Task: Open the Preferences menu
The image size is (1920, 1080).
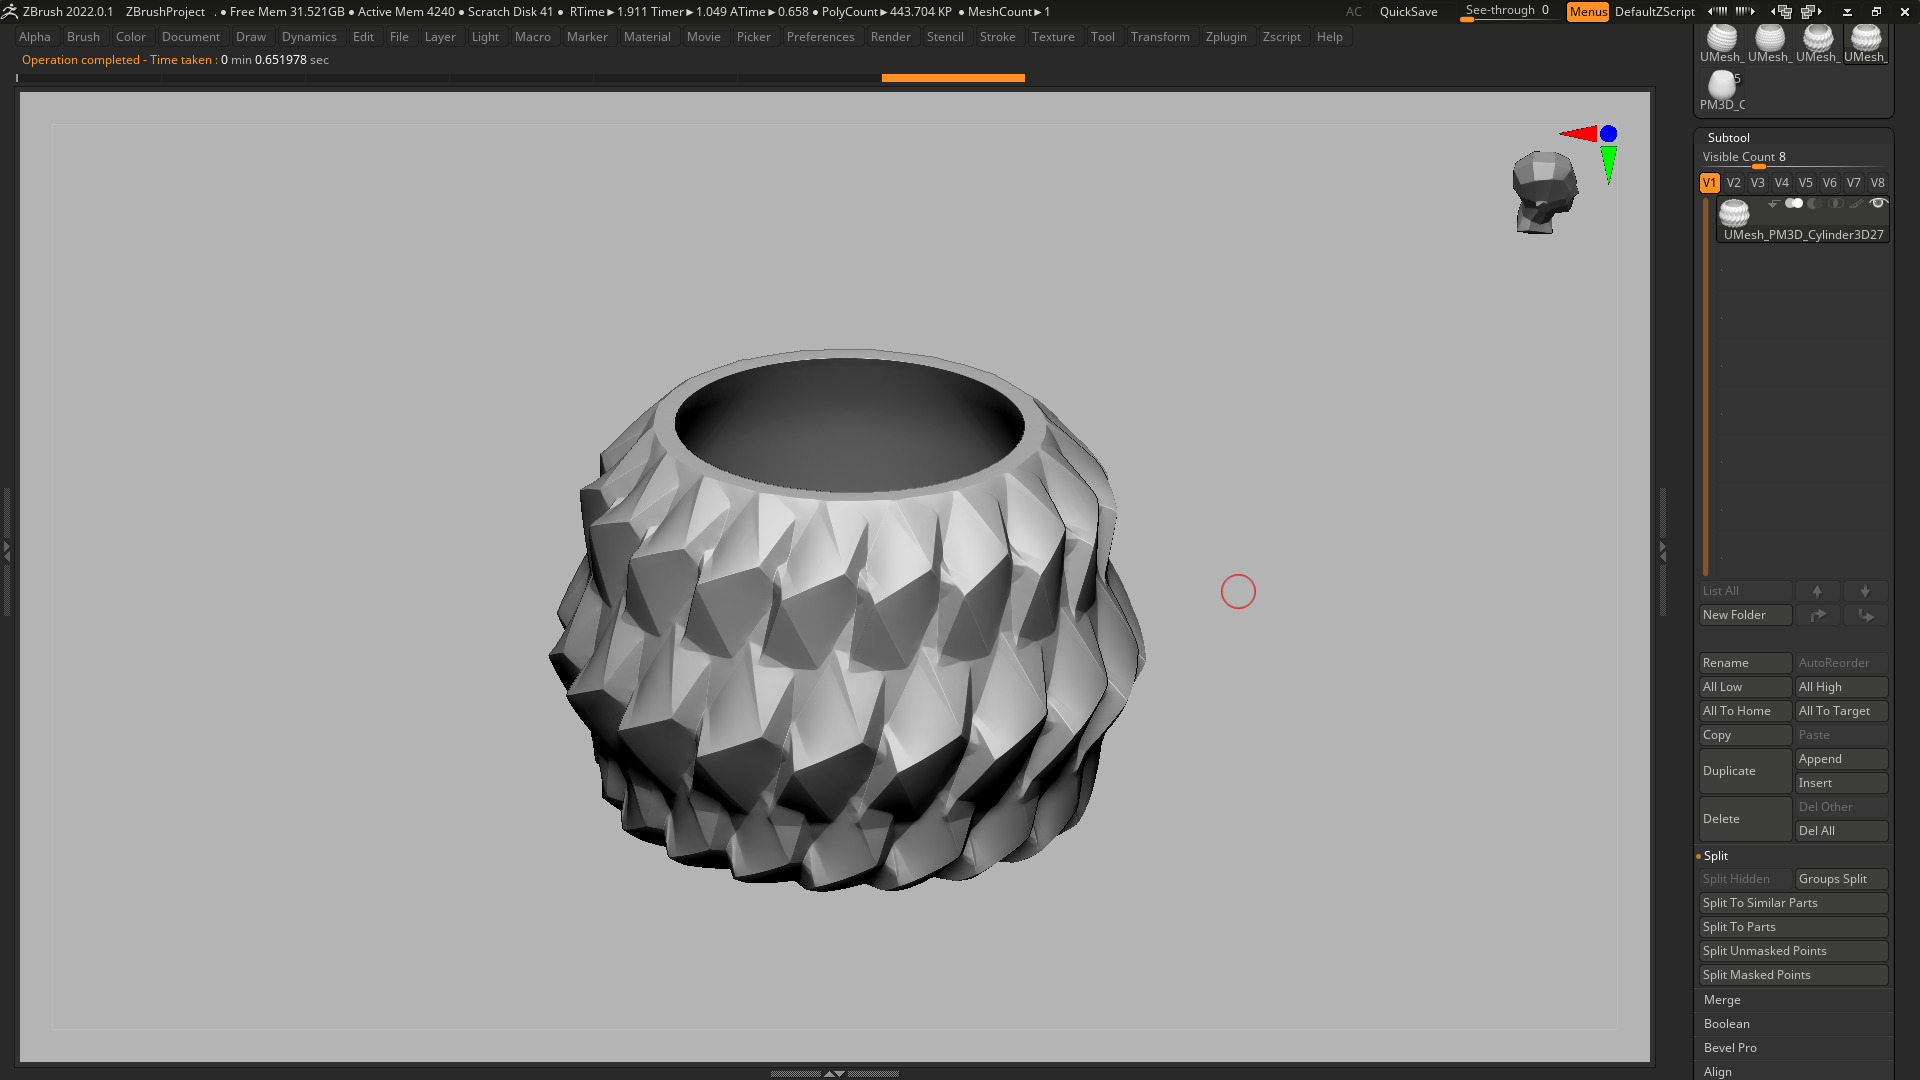Action: [820, 37]
